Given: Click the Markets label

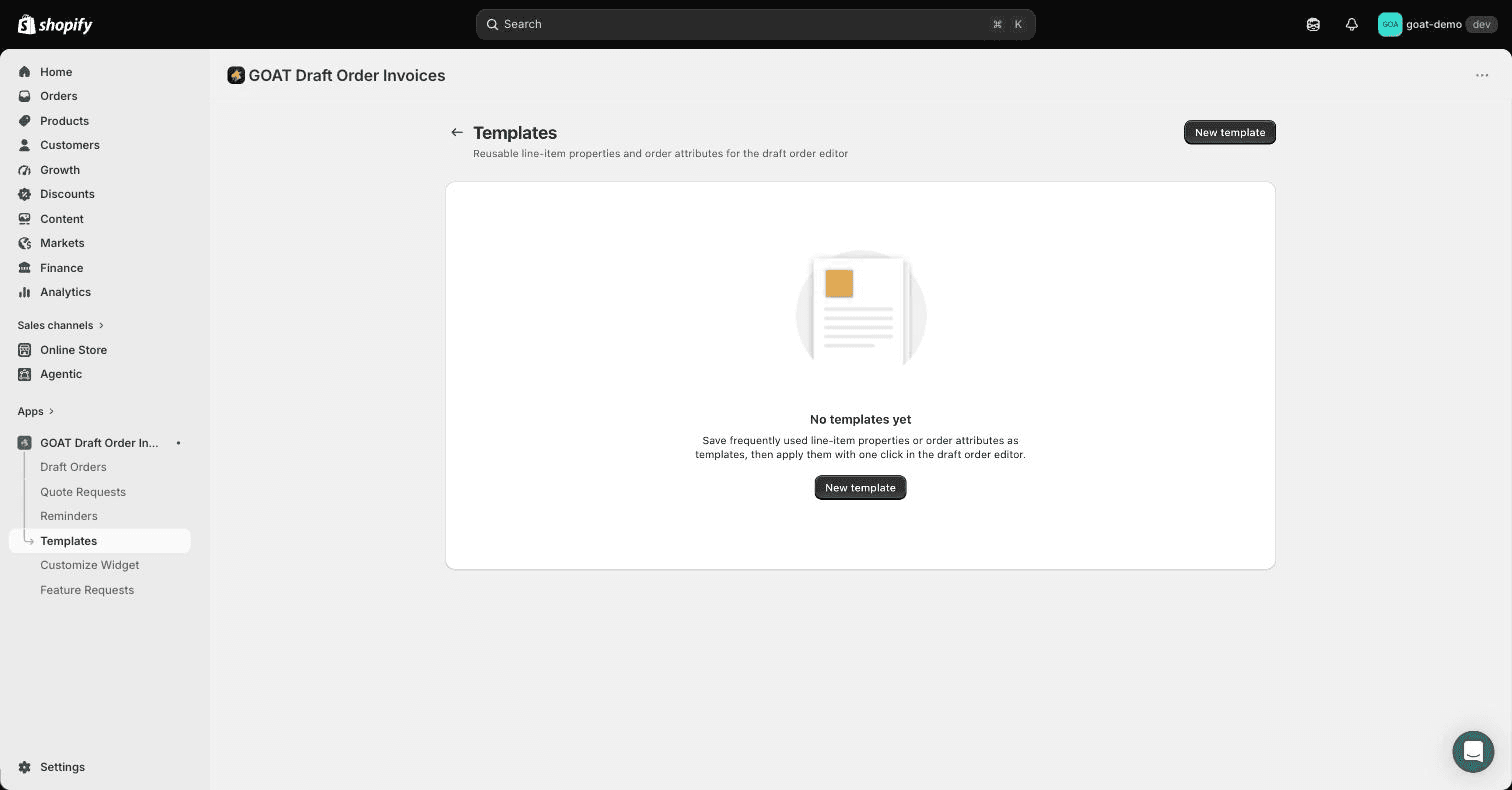Looking at the screenshot, I should 62,243.
